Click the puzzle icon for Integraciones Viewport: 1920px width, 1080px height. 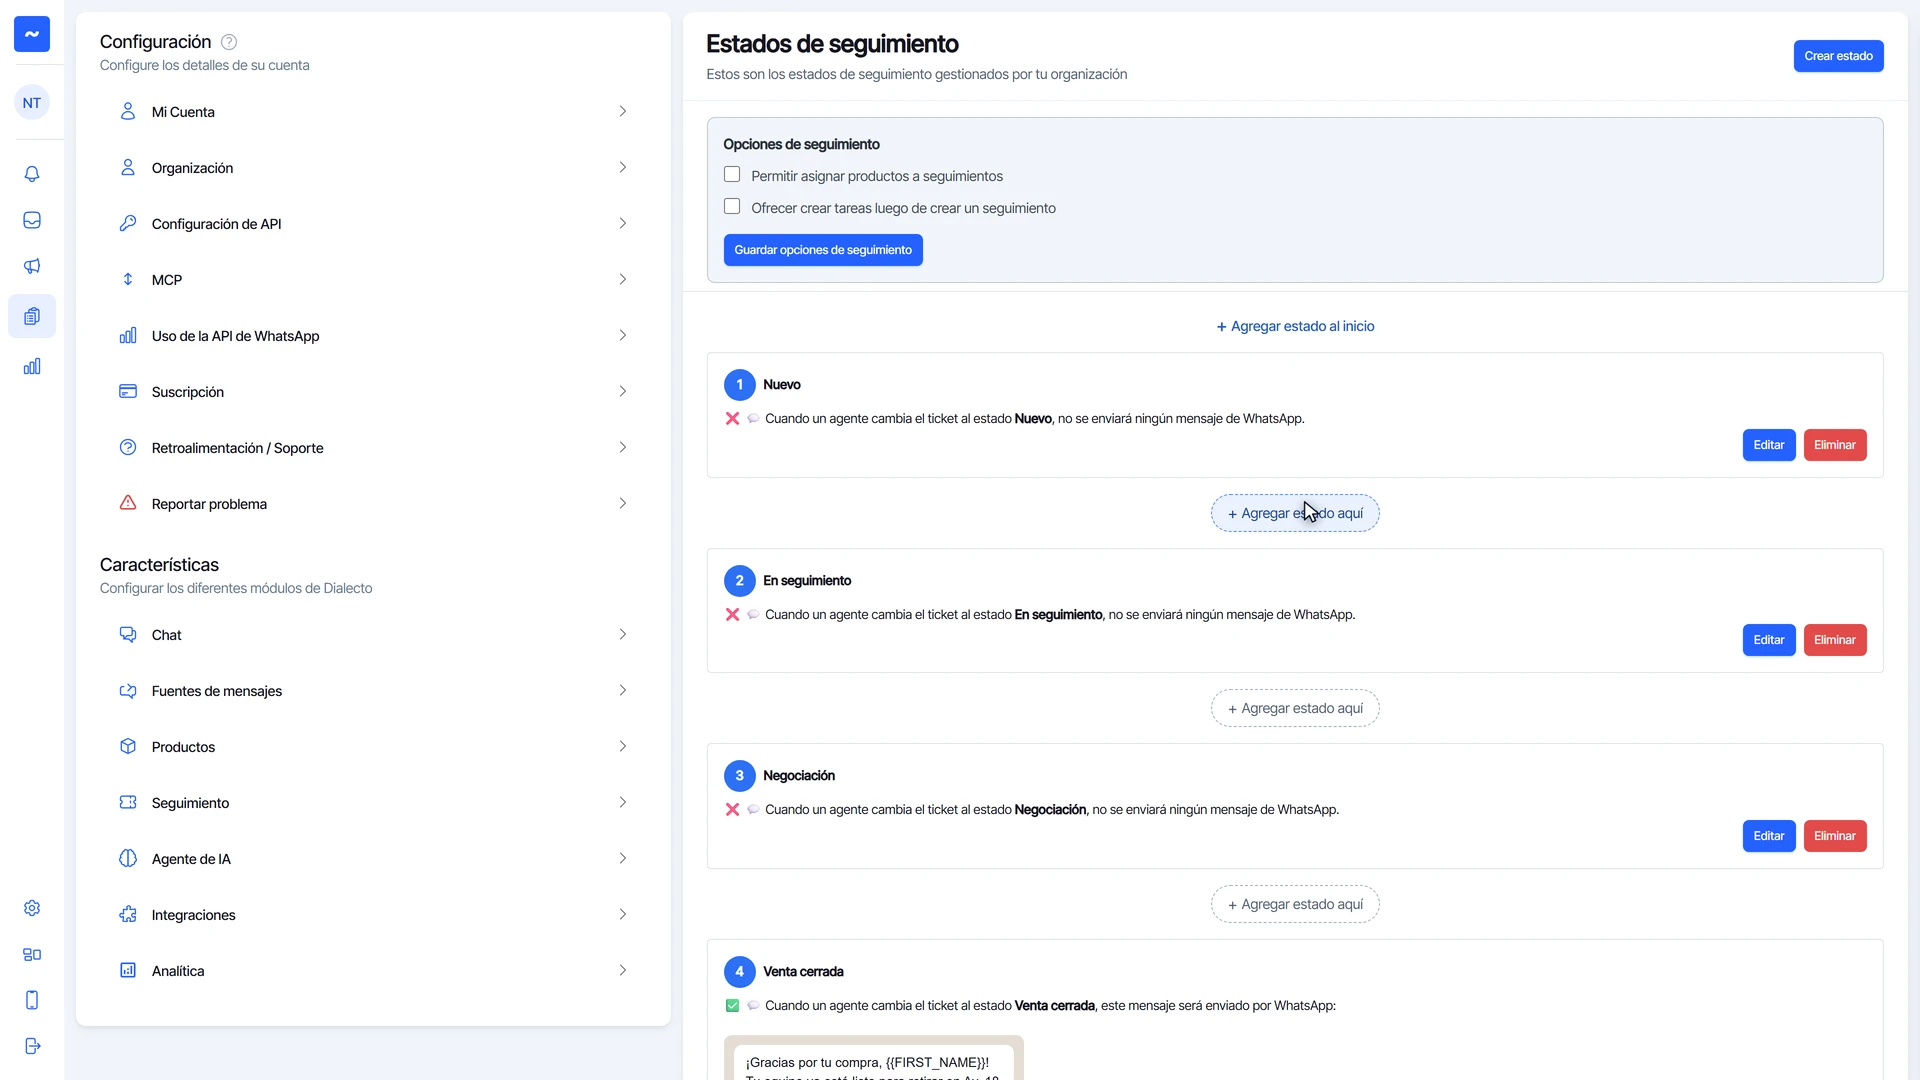128,914
